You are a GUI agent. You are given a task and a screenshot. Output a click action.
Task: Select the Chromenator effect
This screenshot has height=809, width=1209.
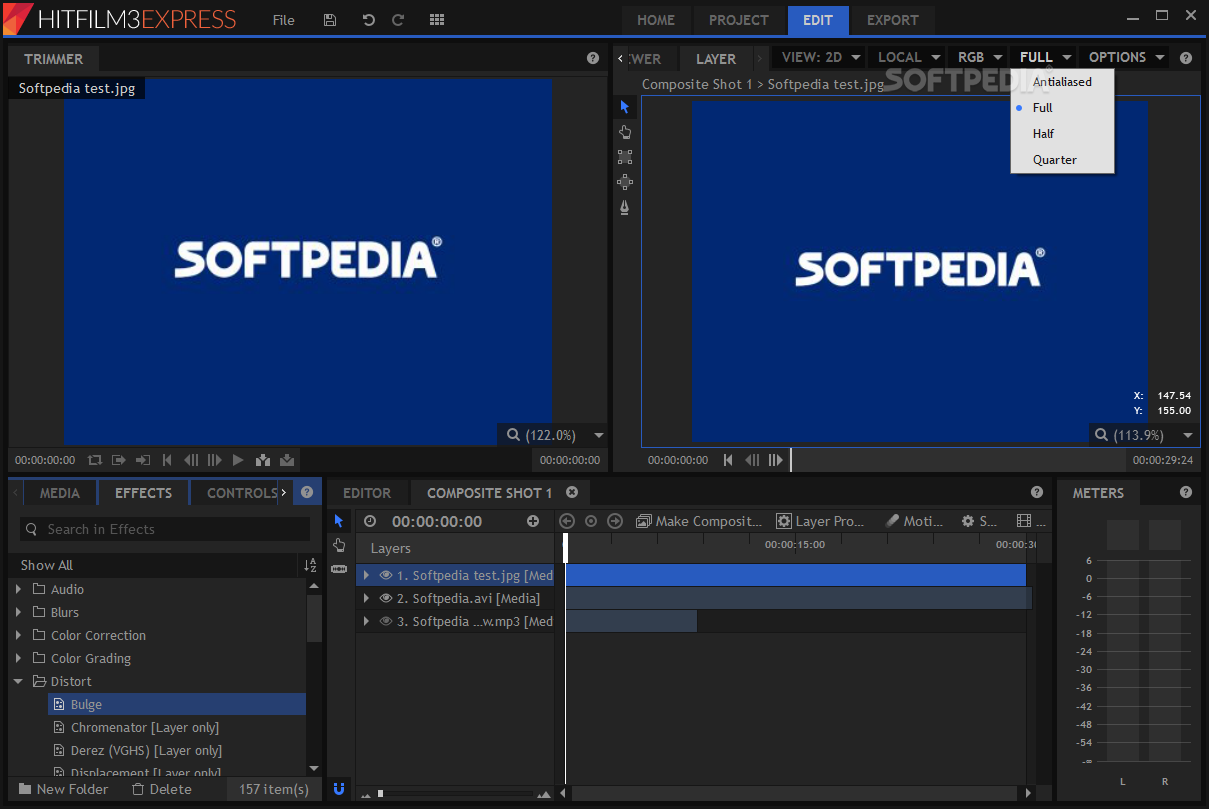[x=145, y=727]
